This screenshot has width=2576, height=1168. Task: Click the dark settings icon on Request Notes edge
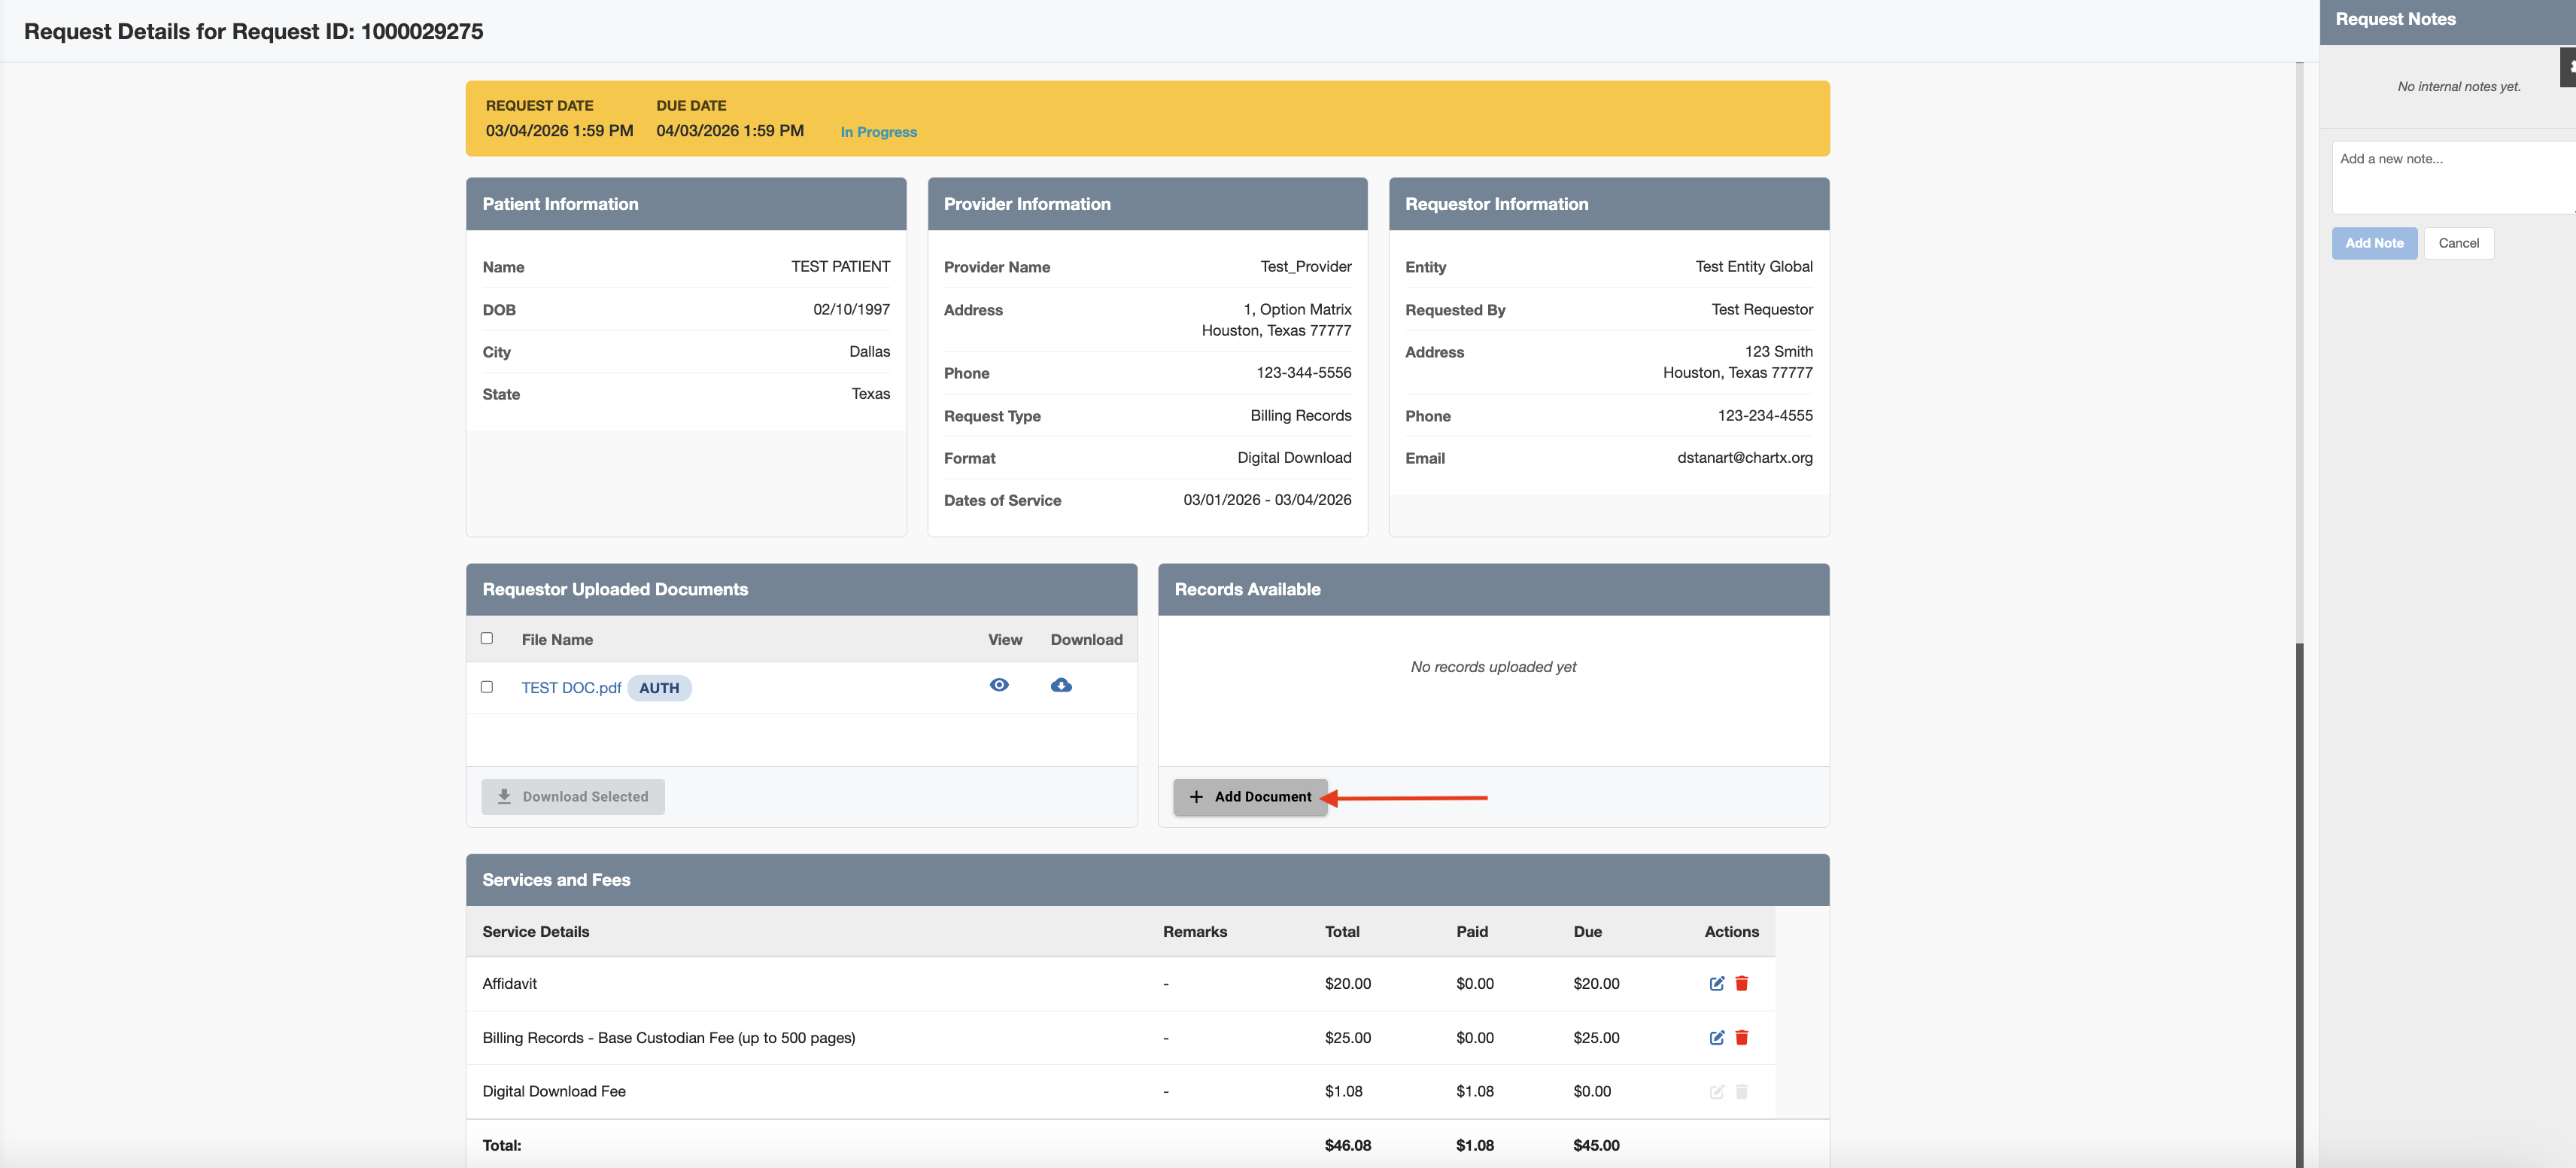coord(2569,68)
